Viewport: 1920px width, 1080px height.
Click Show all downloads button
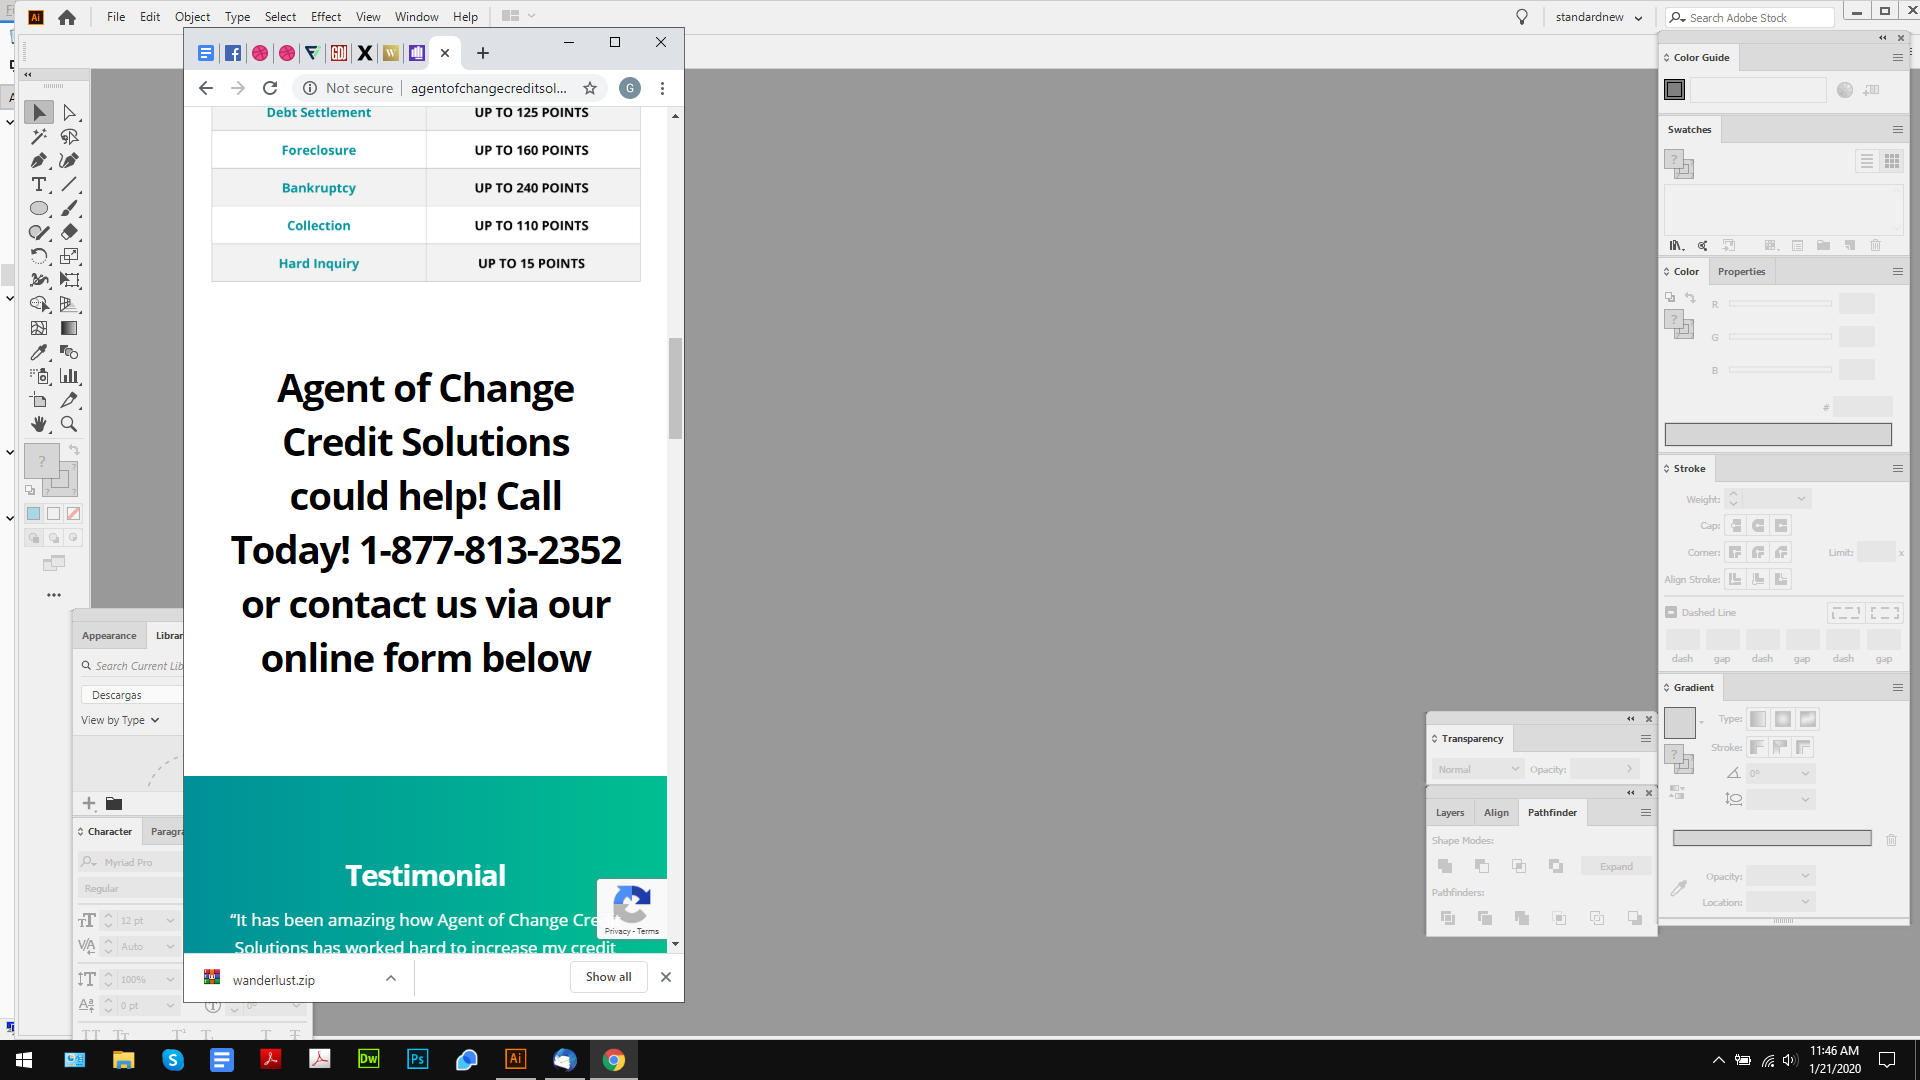point(609,977)
